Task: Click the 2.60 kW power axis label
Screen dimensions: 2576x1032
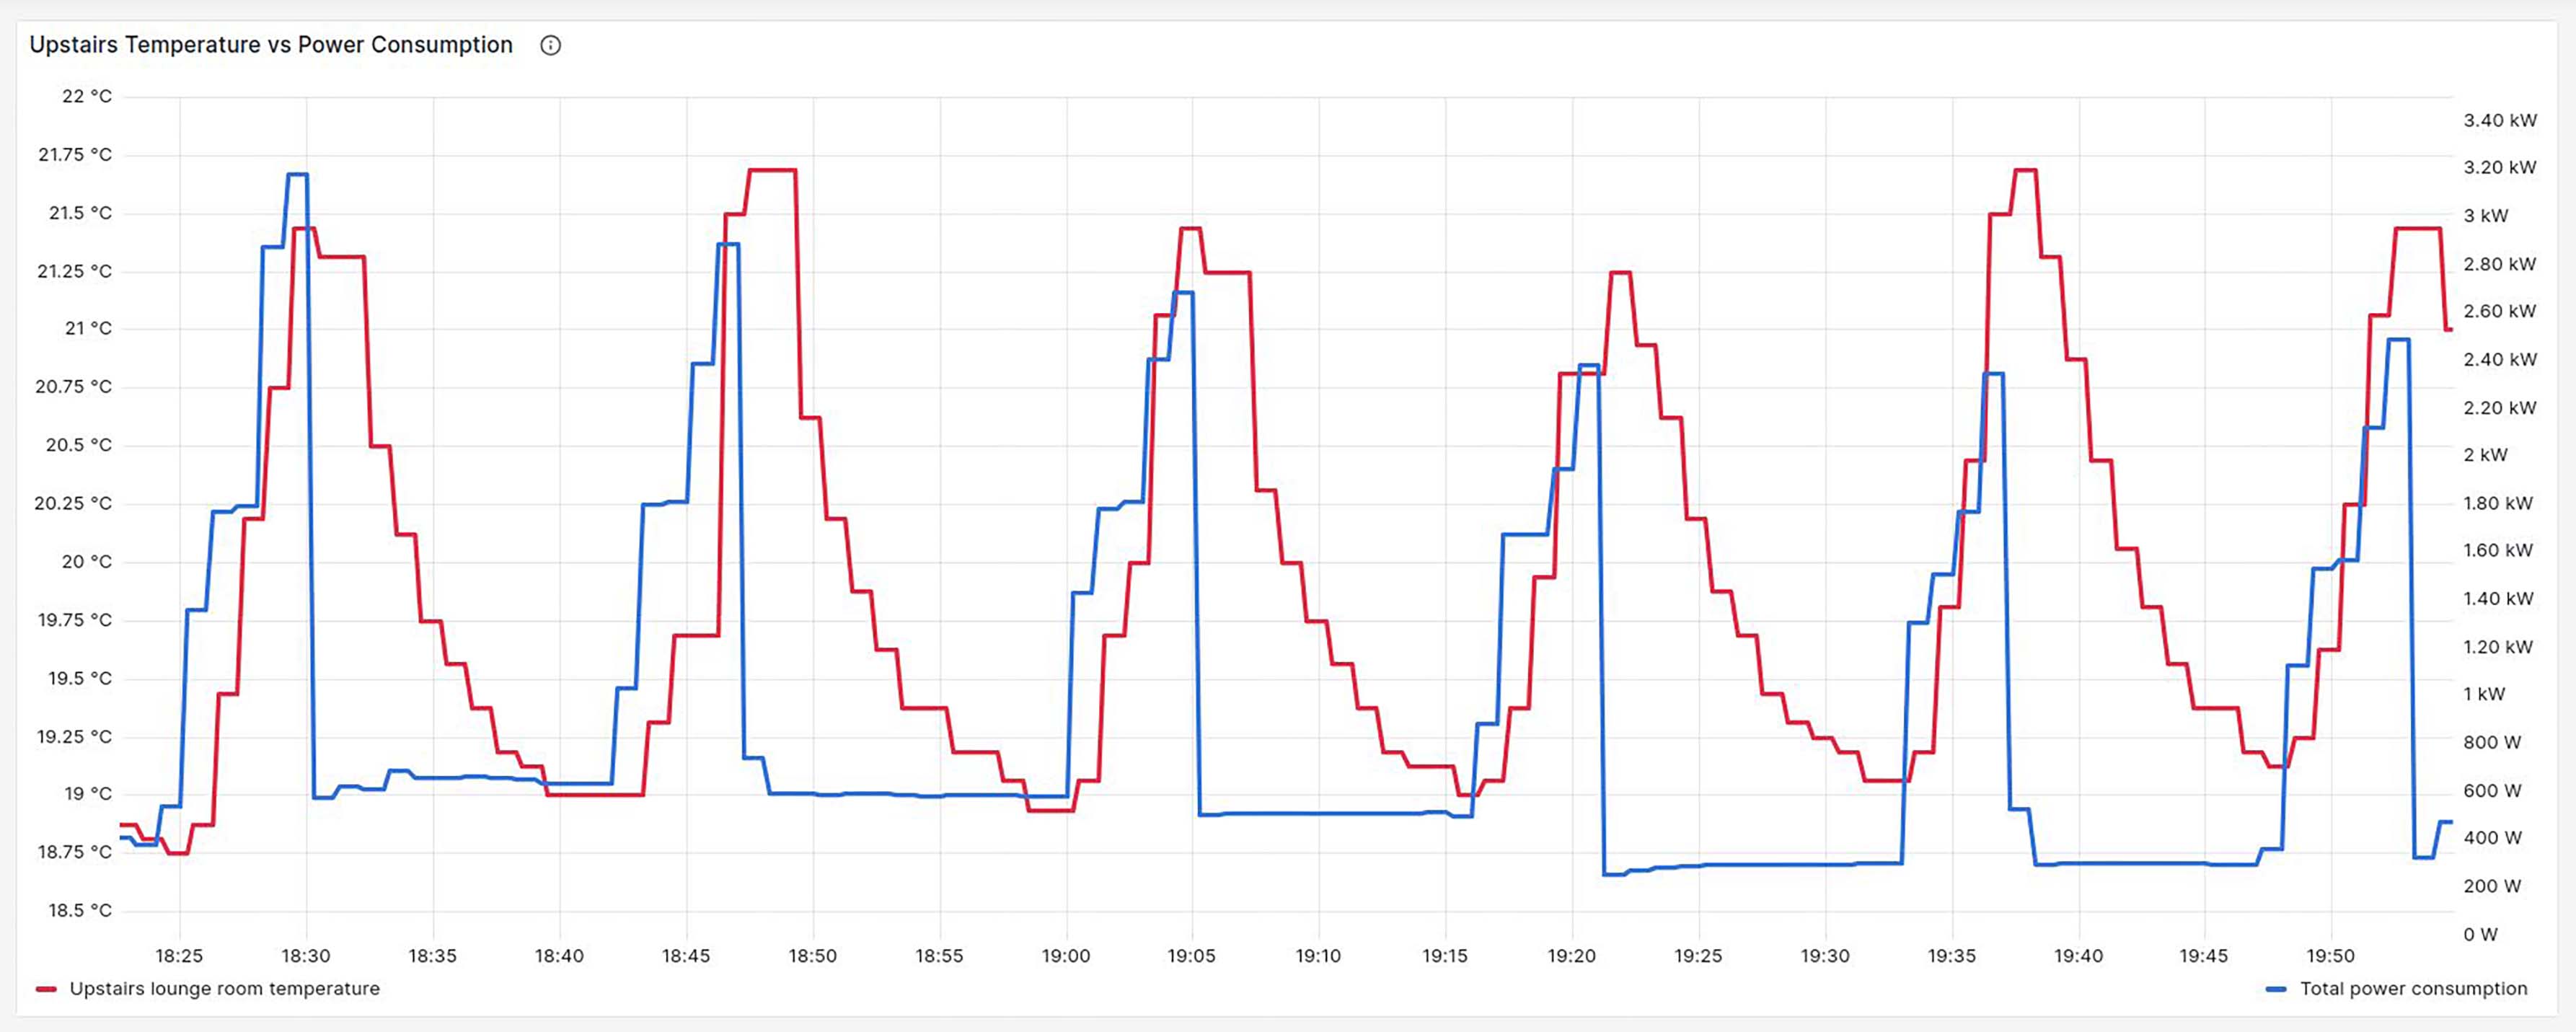Action: pos(2500,311)
